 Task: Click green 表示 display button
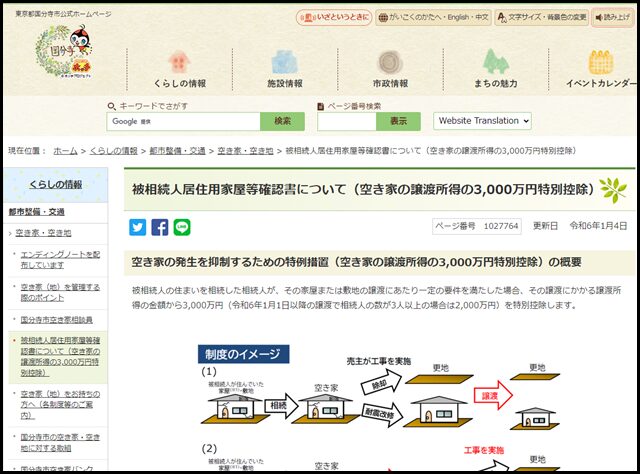(398, 121)
